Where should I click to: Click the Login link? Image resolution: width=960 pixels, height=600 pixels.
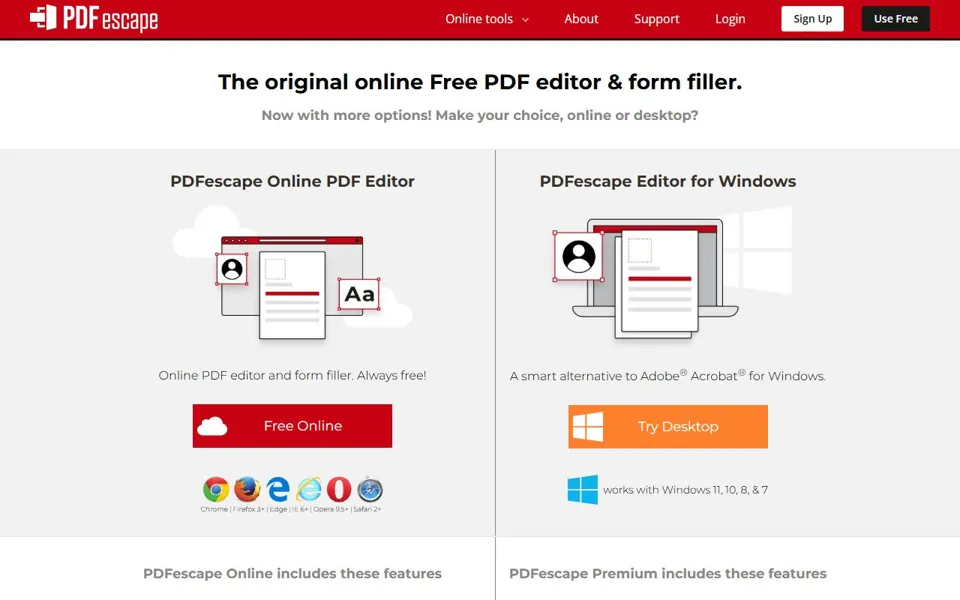coord(730,19)
